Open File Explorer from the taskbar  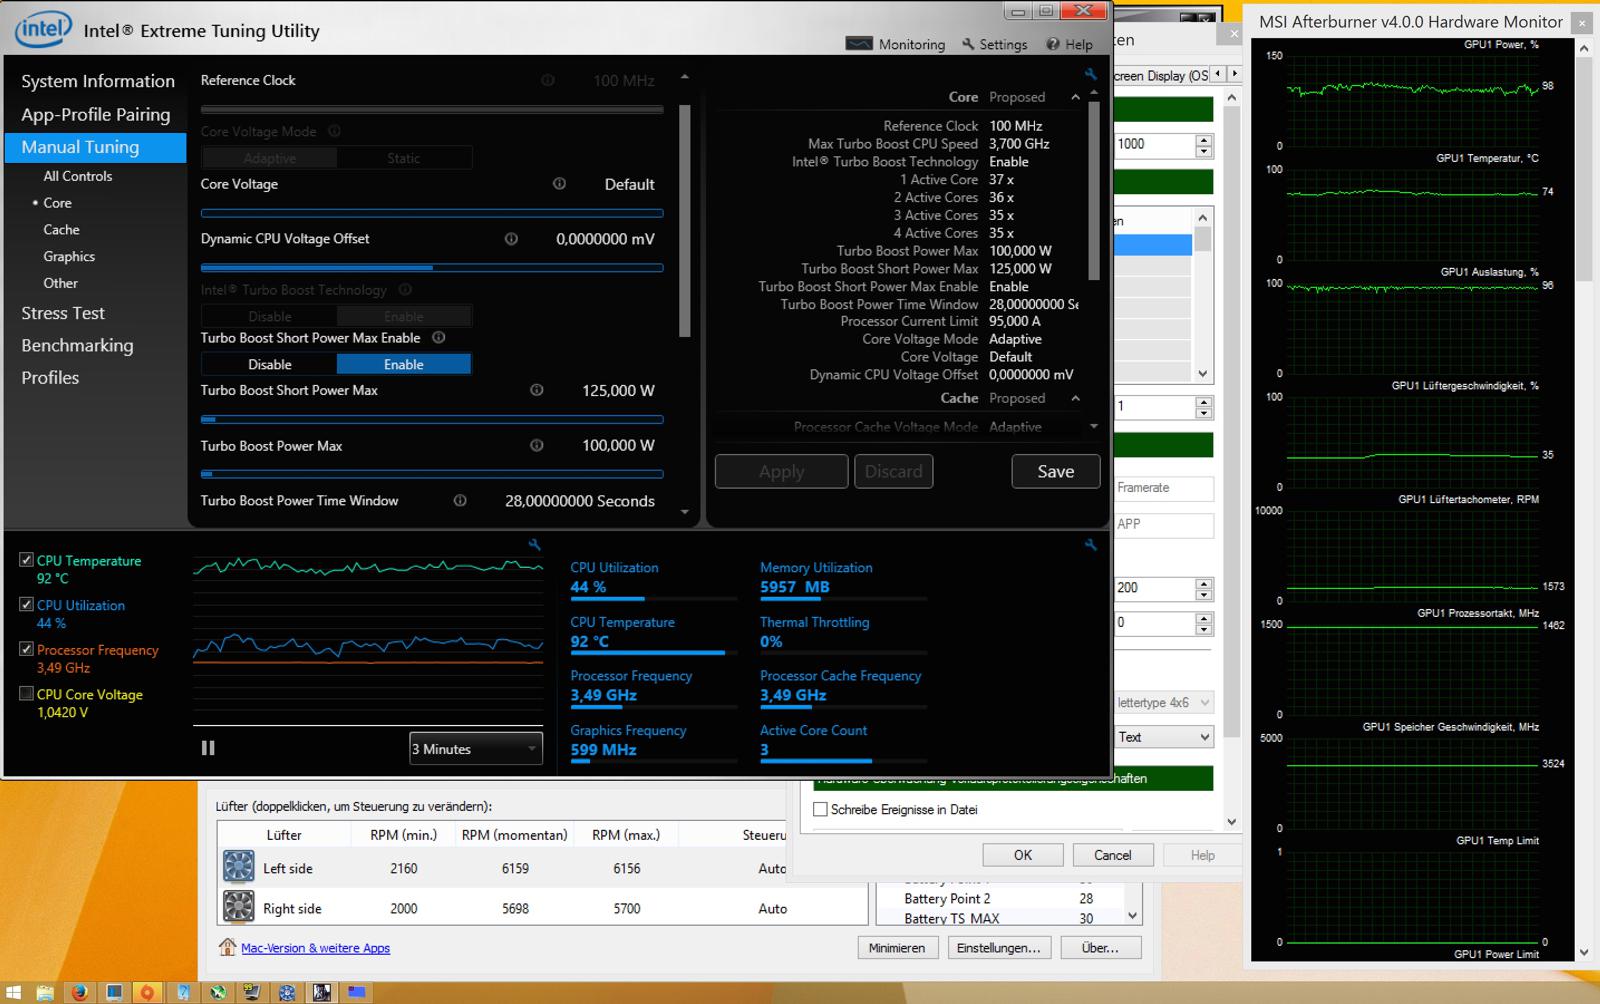pos(45,992)
